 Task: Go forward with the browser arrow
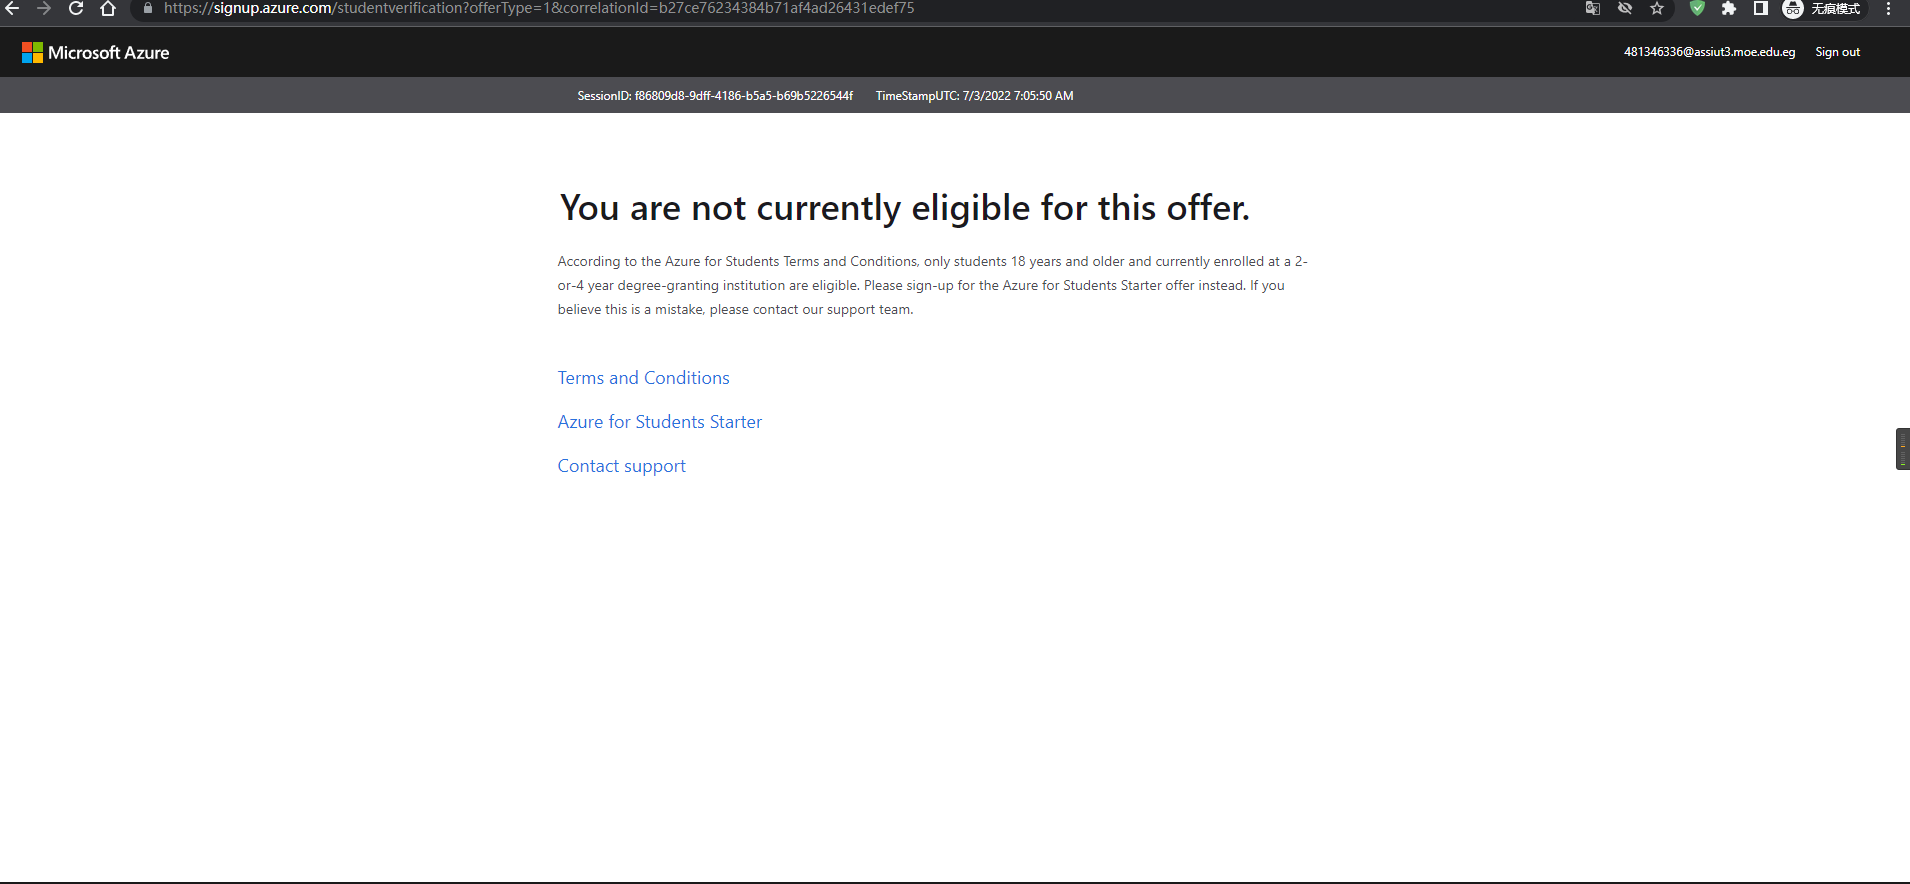point(44,8)
